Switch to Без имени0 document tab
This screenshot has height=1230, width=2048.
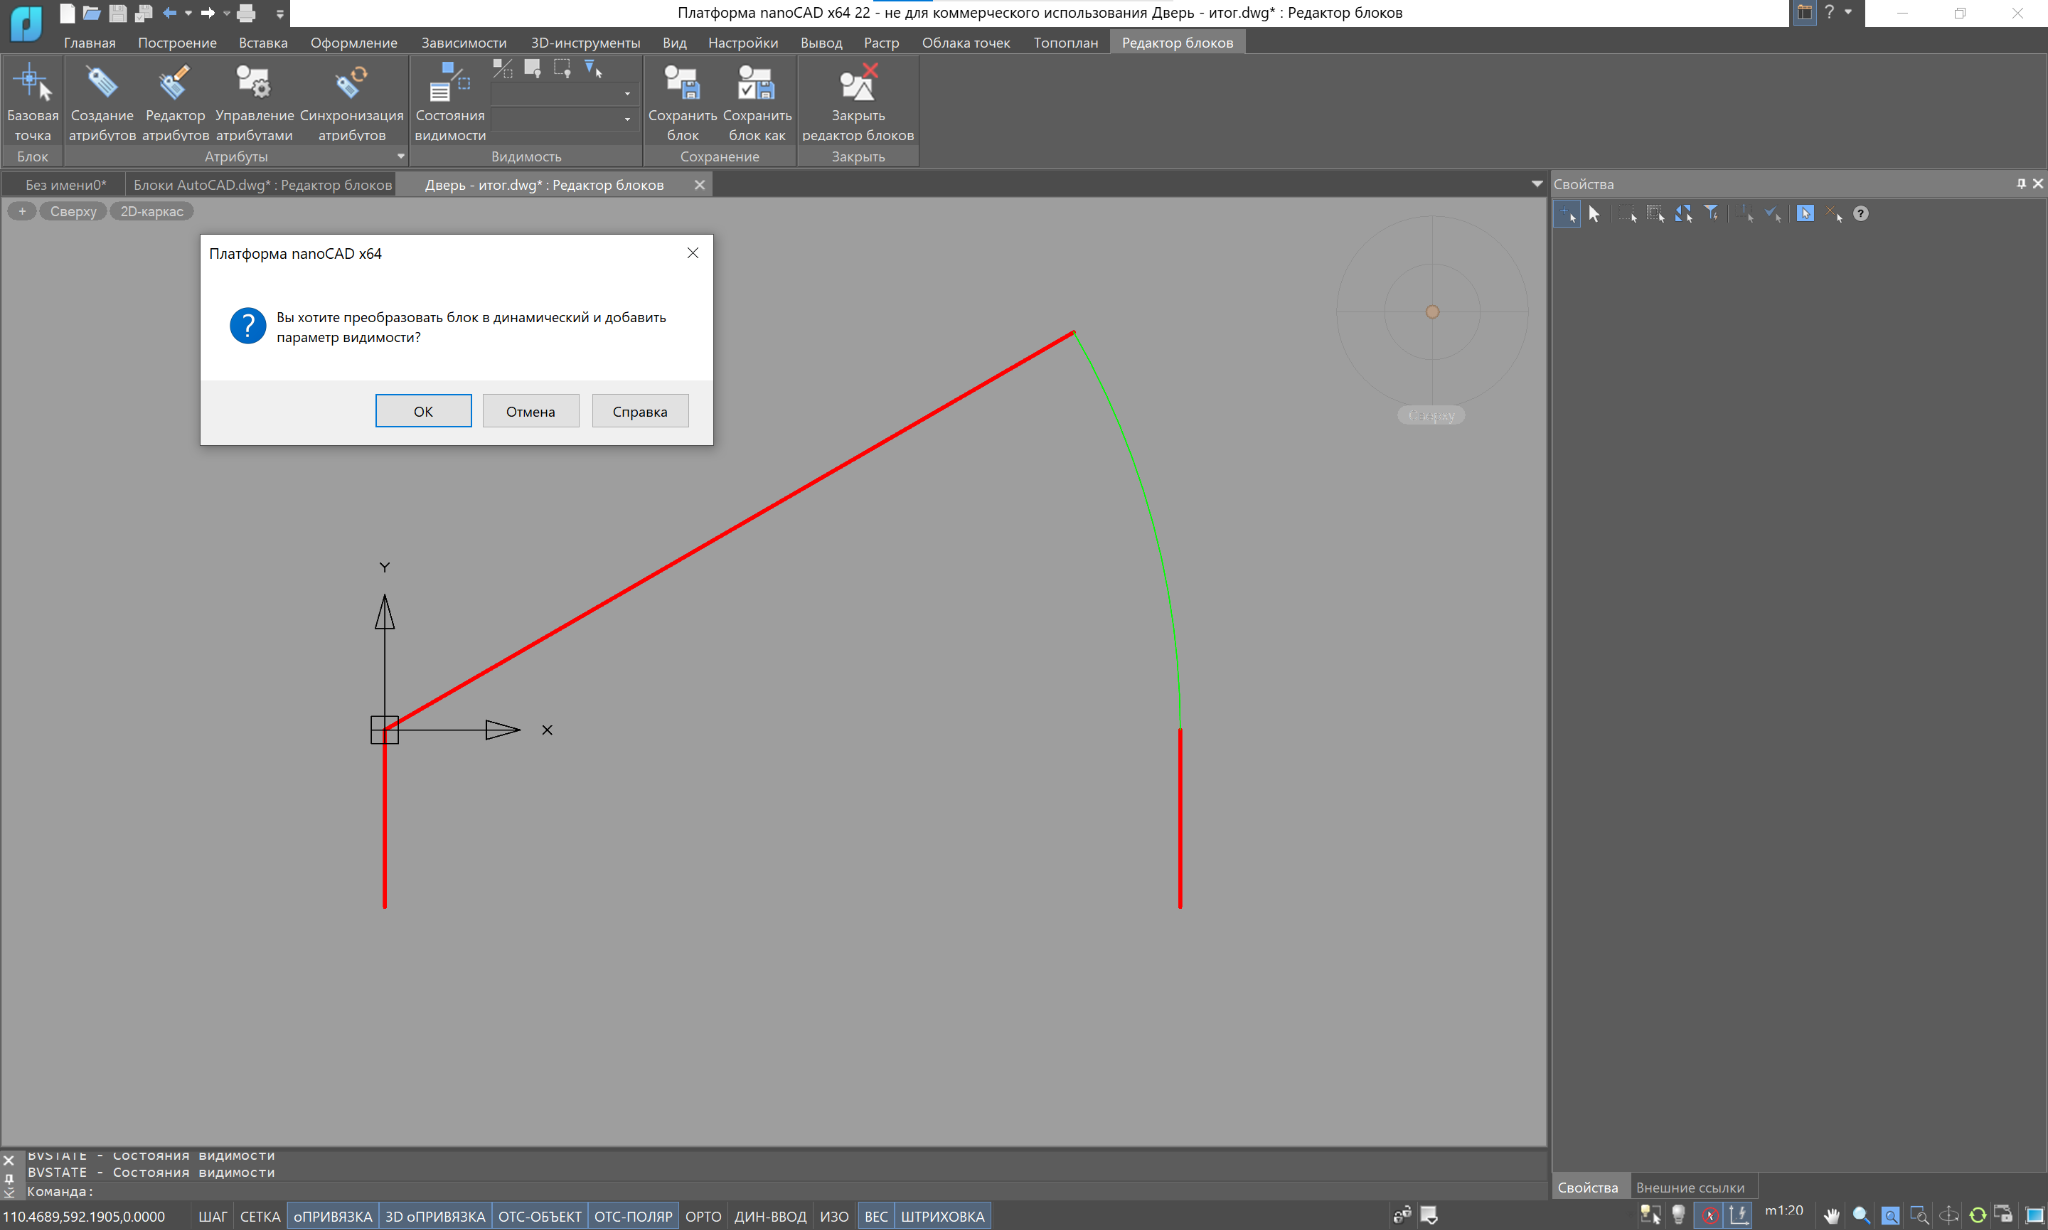(x=65, y=184)
